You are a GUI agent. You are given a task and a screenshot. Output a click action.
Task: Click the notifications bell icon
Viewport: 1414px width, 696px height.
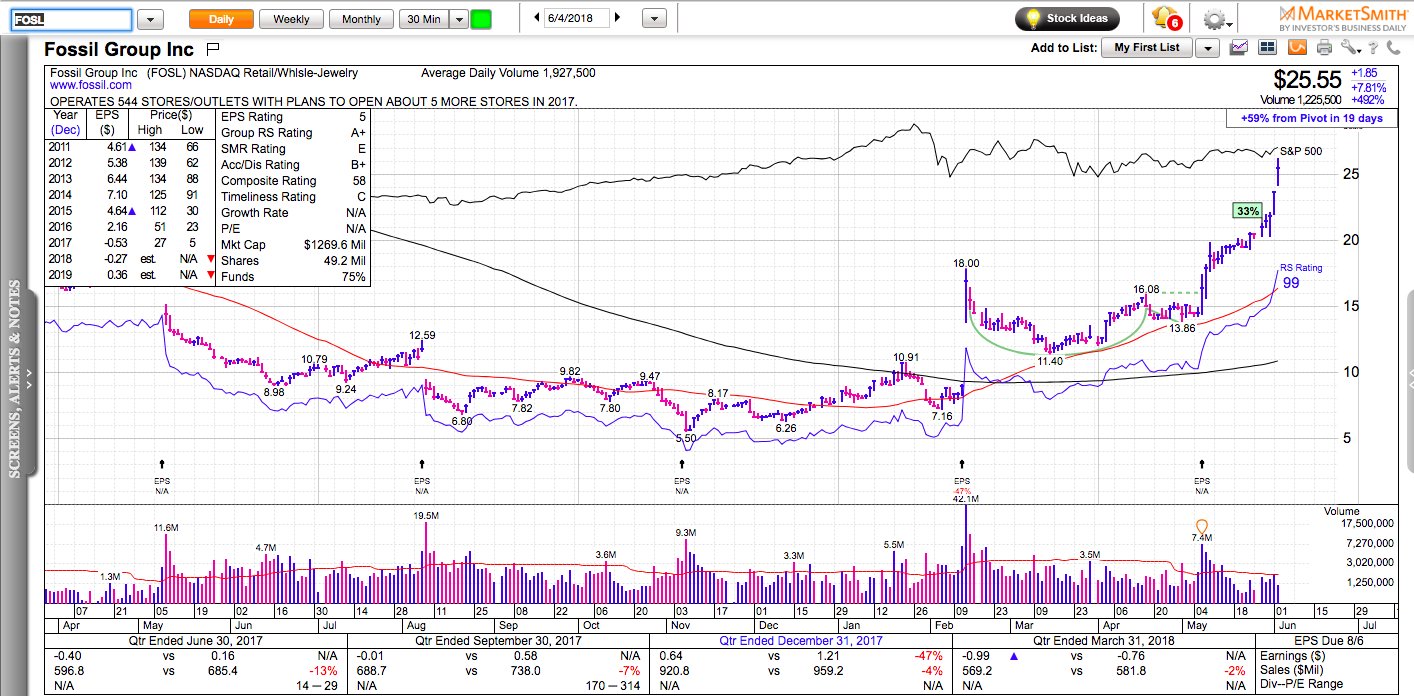tap(1164, 17)
